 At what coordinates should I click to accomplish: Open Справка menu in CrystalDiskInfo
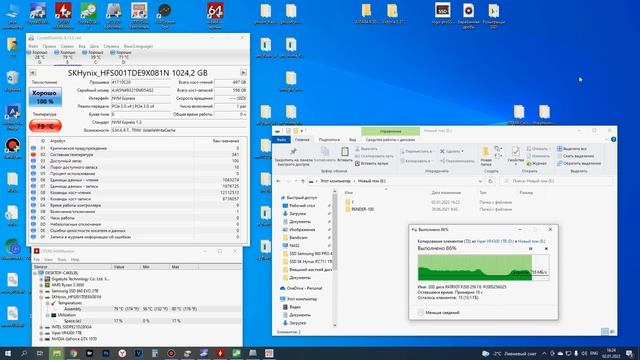click(x=111, y=46)
